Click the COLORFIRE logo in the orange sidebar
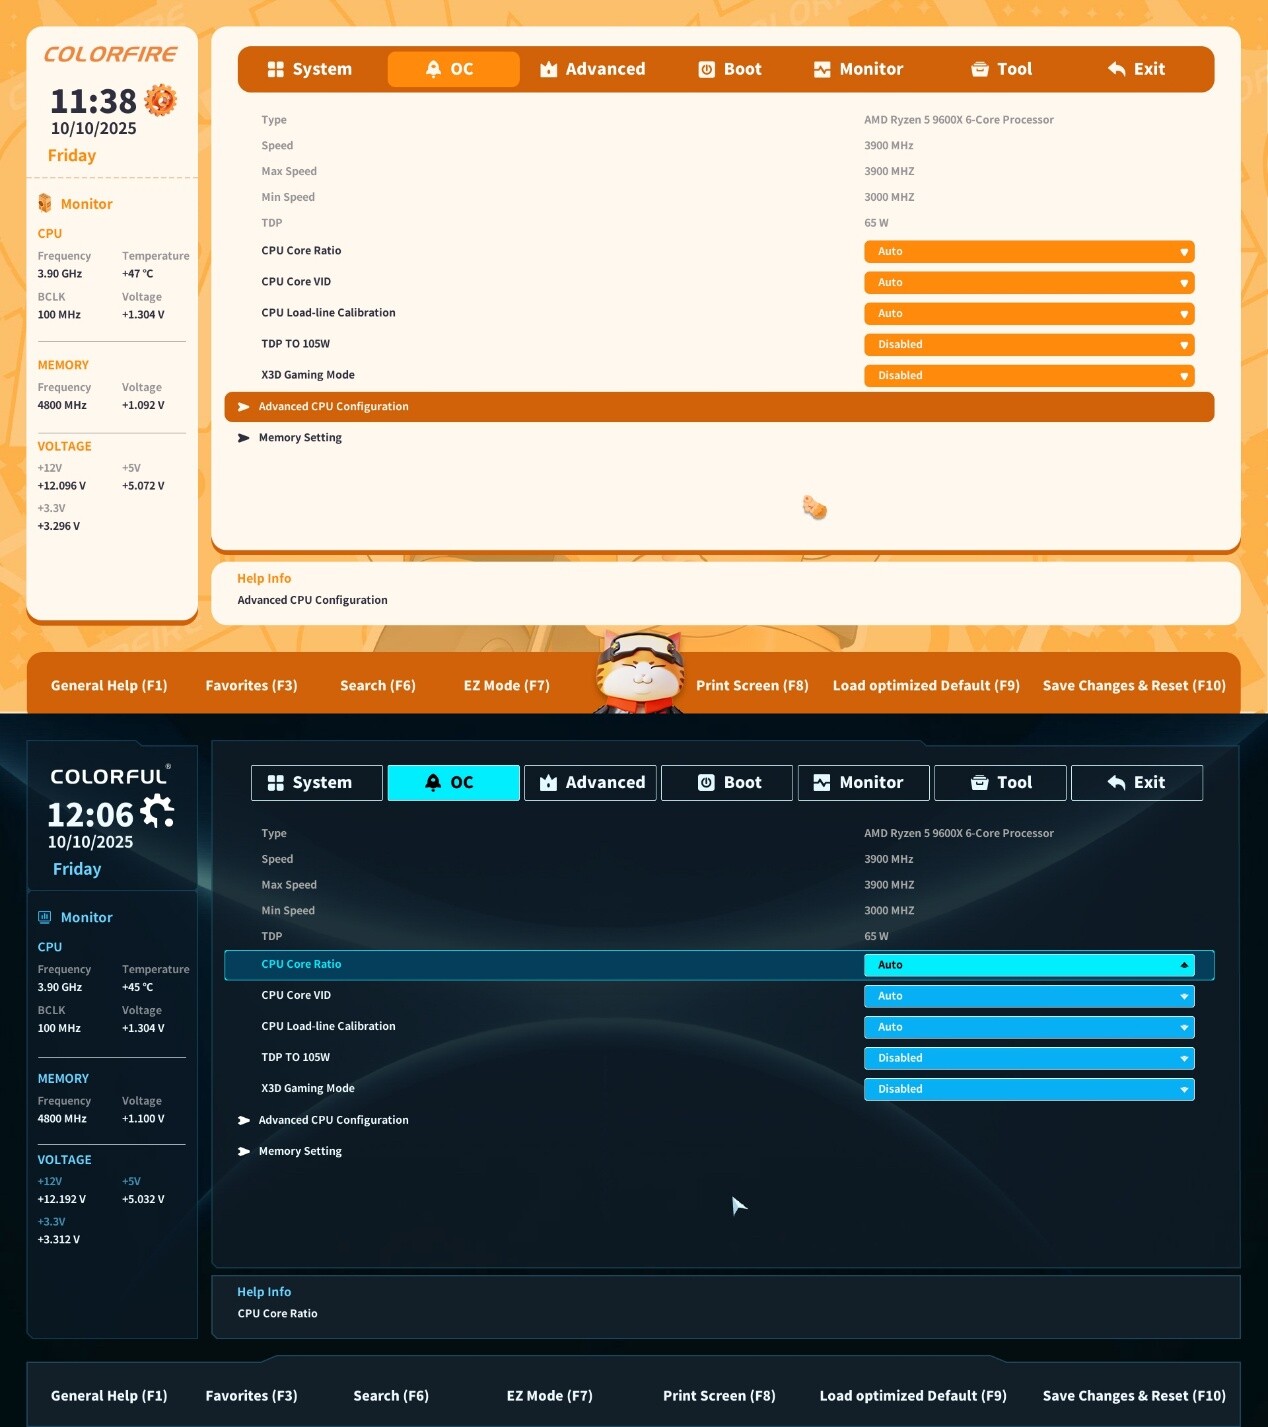 tap(110, 55)
